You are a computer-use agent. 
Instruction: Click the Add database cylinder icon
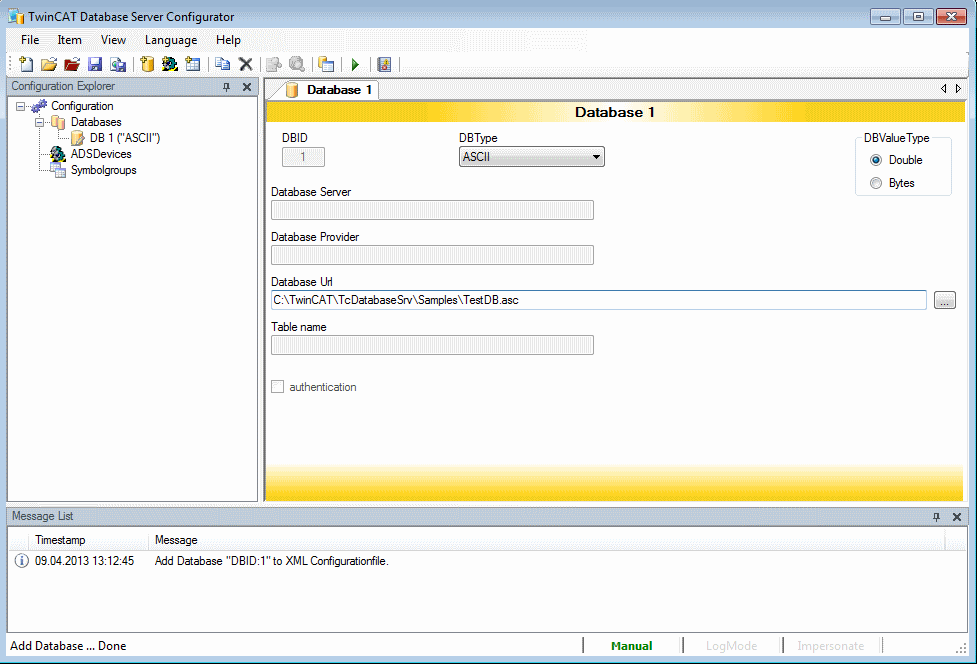[x=147, y=64]
